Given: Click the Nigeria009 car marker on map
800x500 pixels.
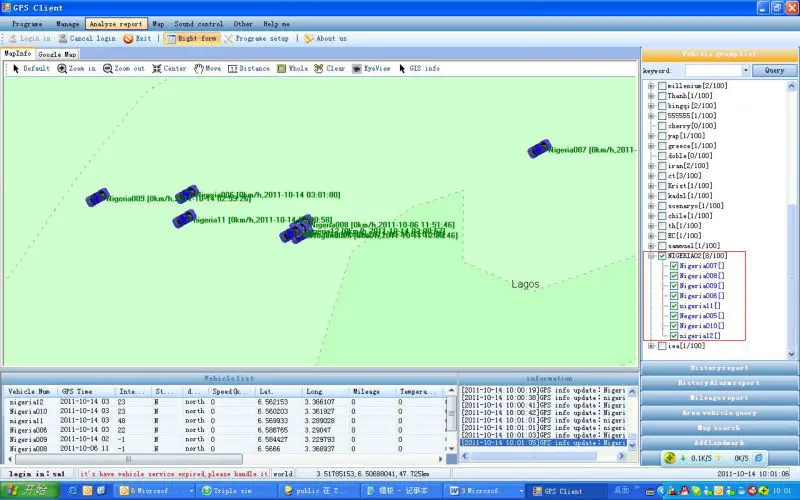Looking at the screenshot, I should (97, 197).
